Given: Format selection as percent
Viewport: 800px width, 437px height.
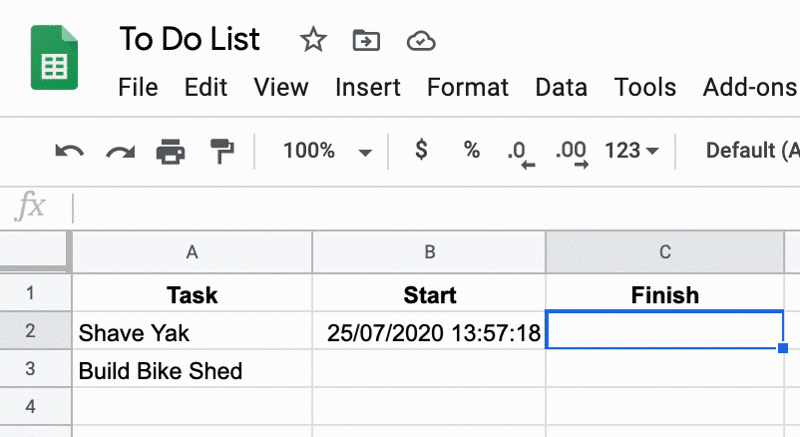Looking at the screenshot, I should (x=471, y=150).
